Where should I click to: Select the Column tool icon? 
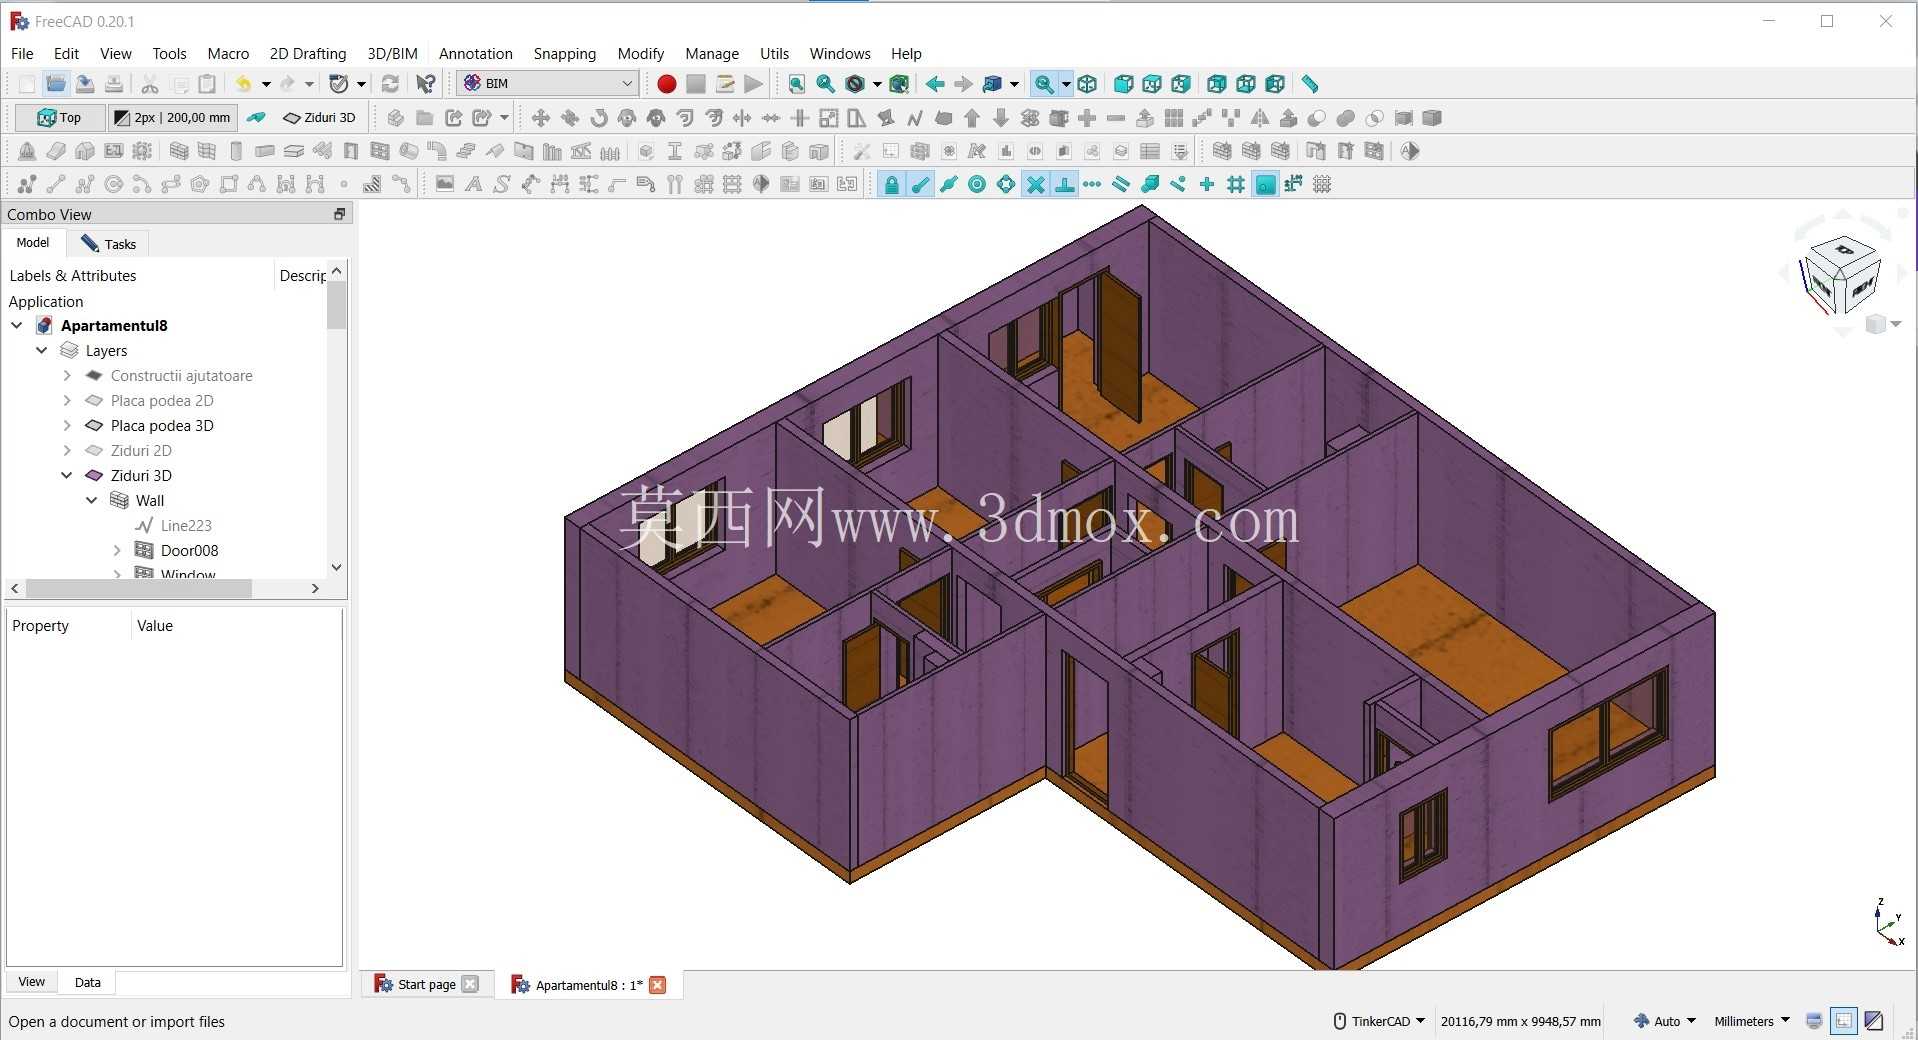[236, 151]
